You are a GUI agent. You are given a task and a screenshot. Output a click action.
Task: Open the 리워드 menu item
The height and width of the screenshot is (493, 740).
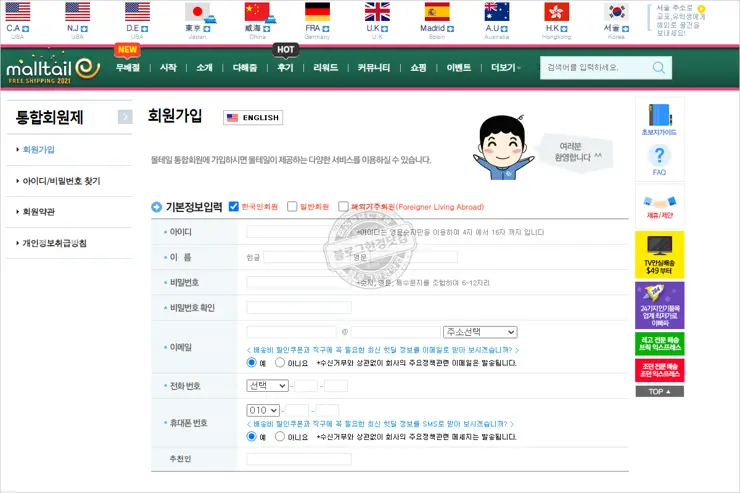click(326, 67)
